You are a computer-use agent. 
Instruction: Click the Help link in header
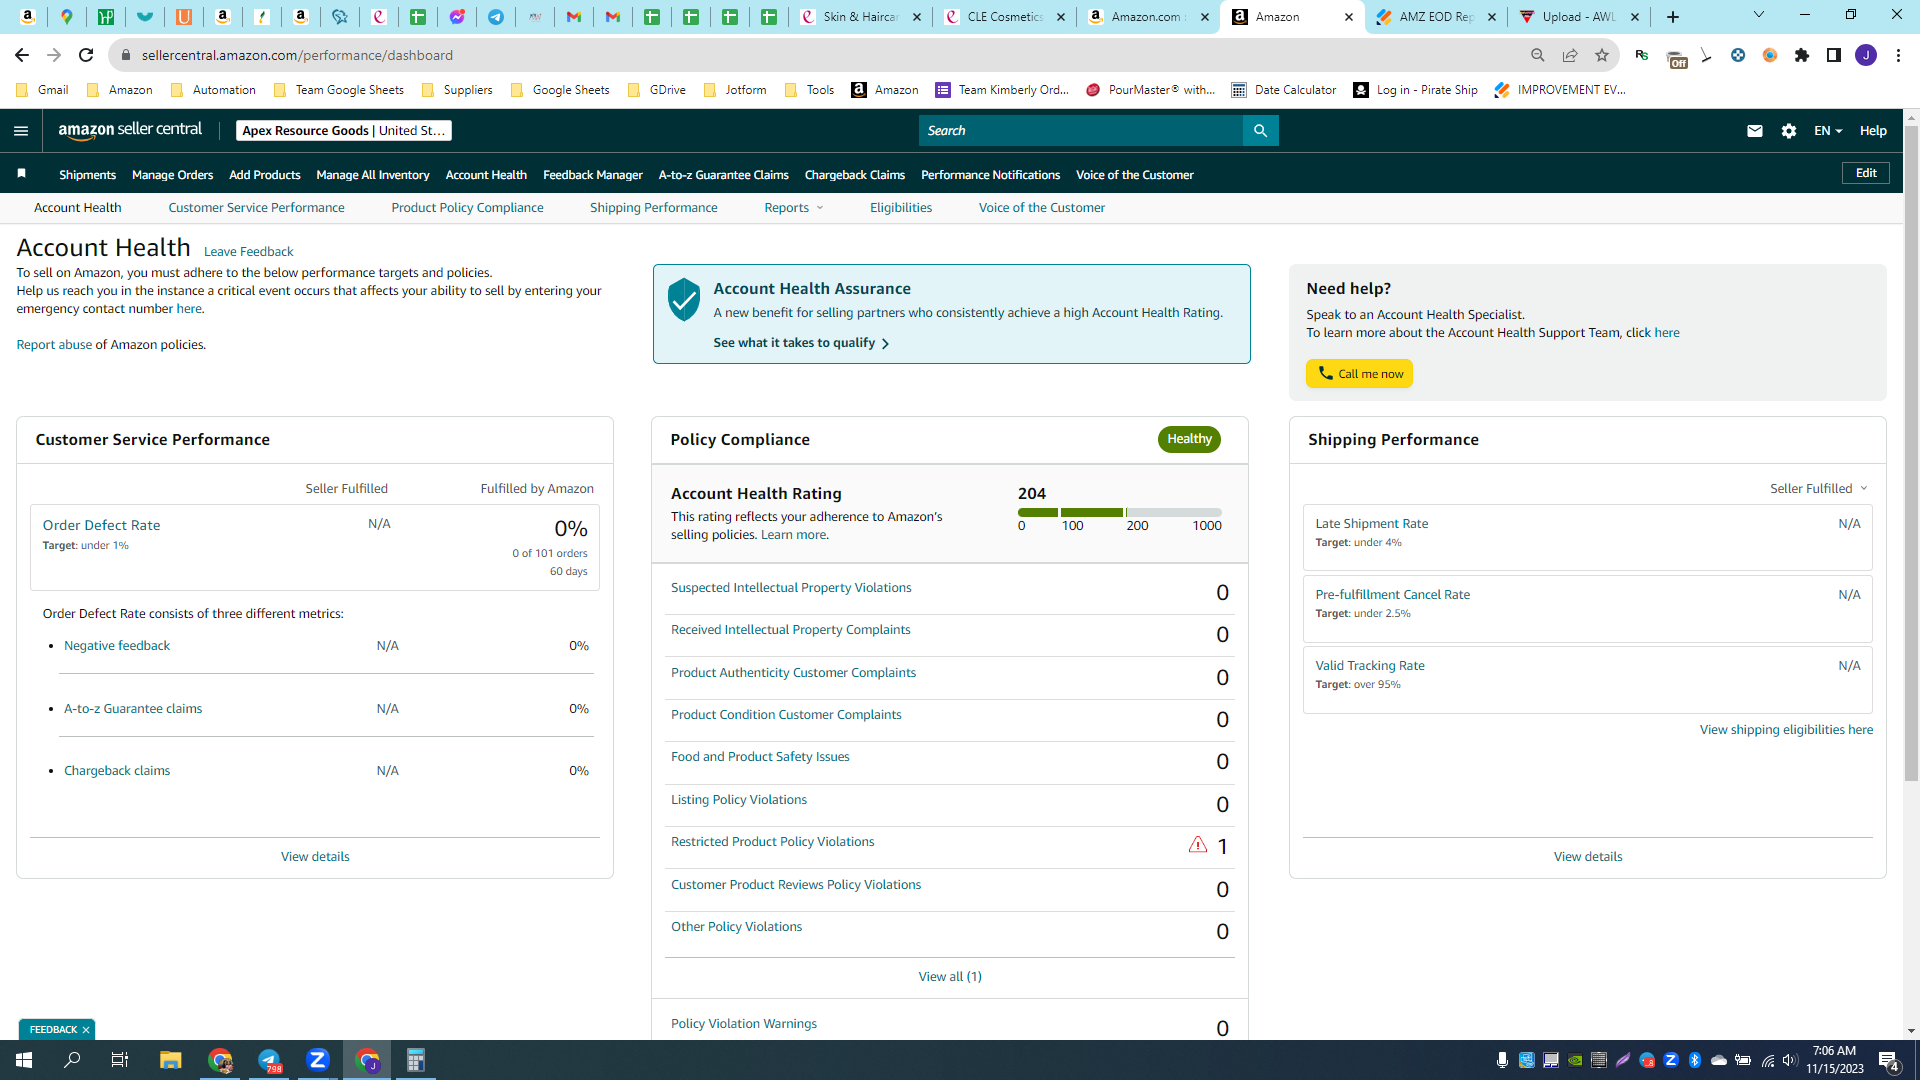1873,131
